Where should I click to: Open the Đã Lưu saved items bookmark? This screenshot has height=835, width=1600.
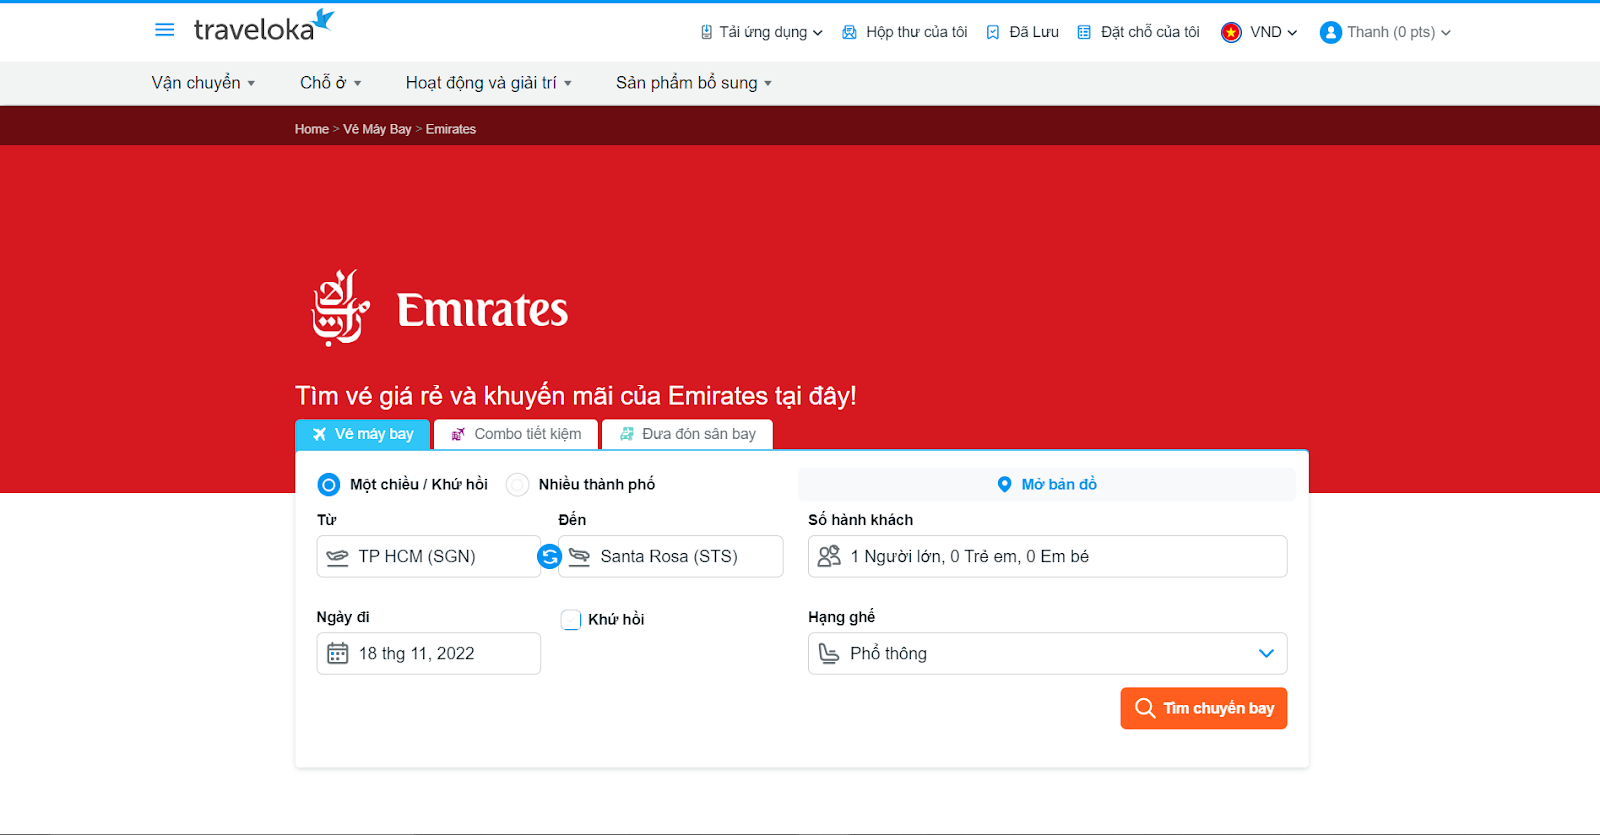pyautogui.click(x=1022, y=32)
